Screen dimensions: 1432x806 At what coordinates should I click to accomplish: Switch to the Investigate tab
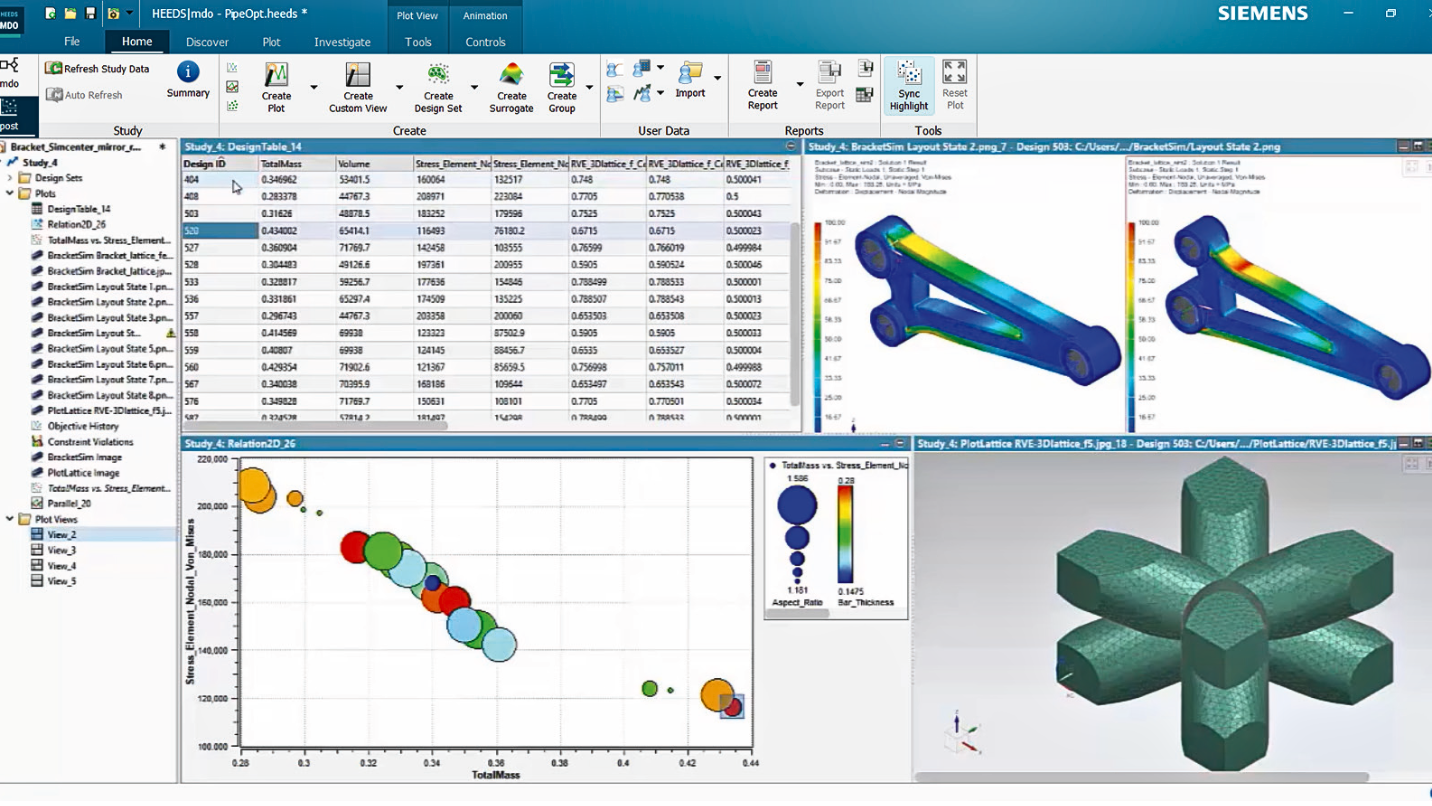(342, 42)
